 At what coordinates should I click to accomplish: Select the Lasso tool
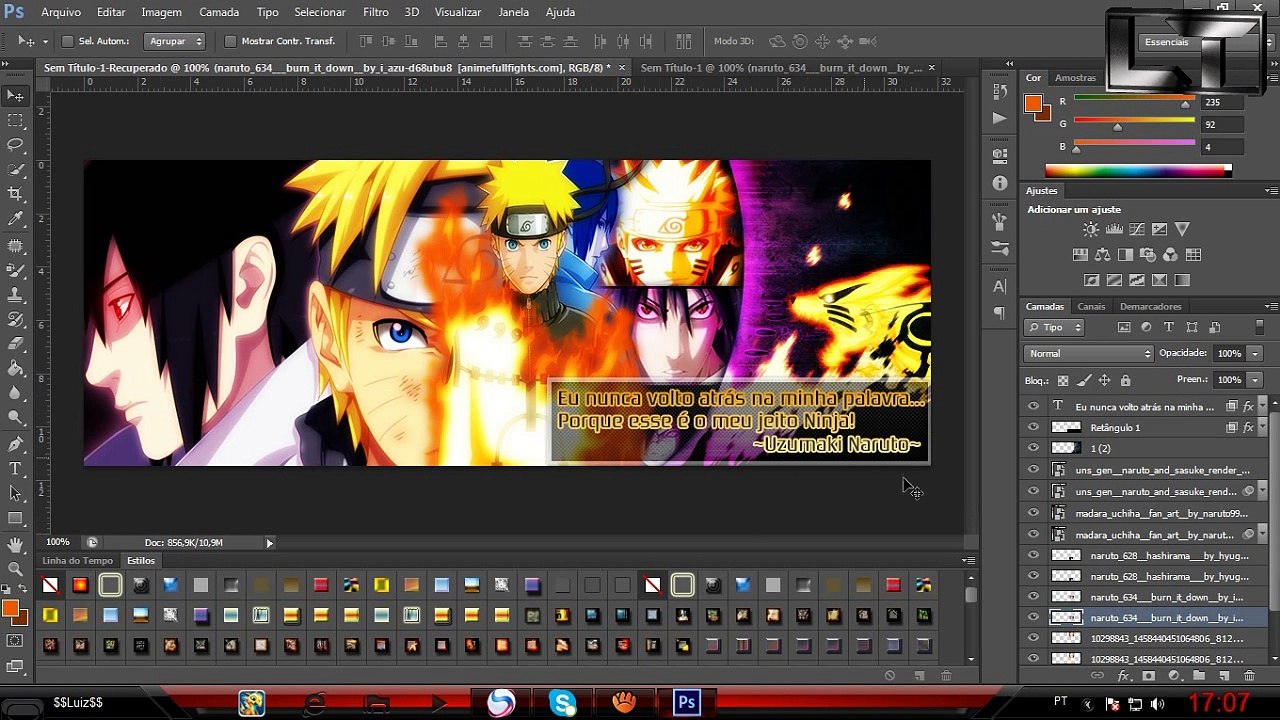[16, 145]
